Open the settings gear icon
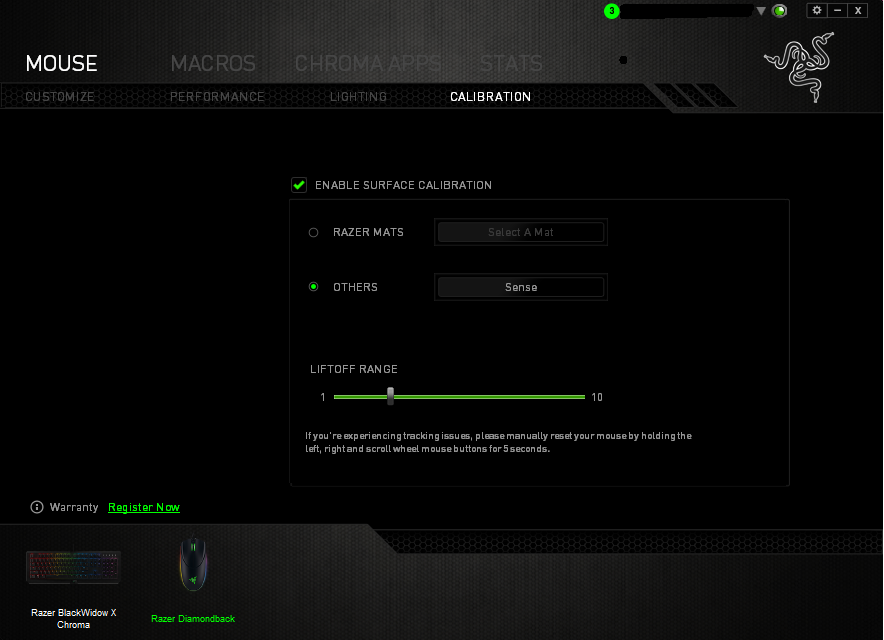 817,10
